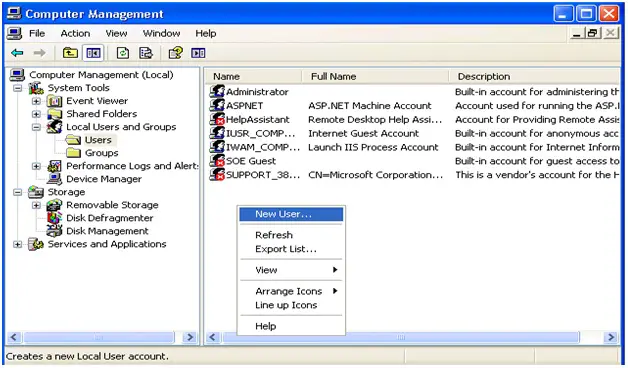
Task: Select the IWAM_COMP... account name
Action: click(x=263, y=147)
